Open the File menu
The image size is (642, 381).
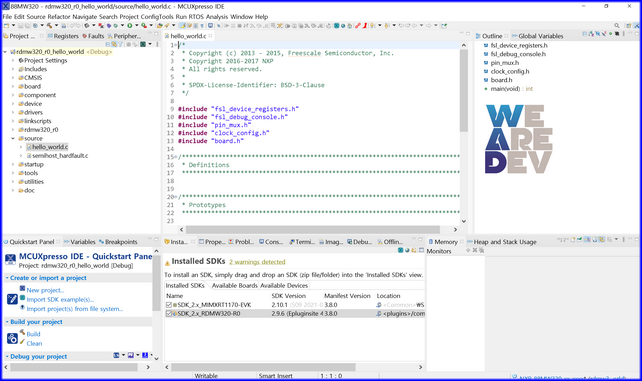[7, 17]
